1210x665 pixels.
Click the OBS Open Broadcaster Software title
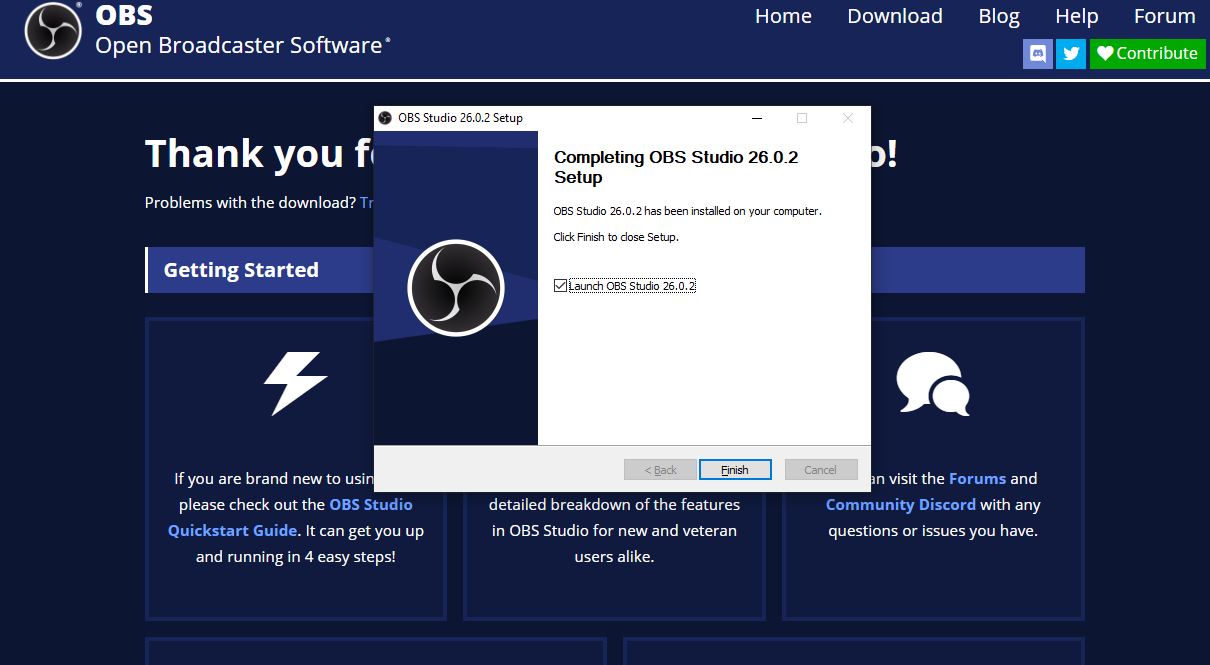click(243, 31)
